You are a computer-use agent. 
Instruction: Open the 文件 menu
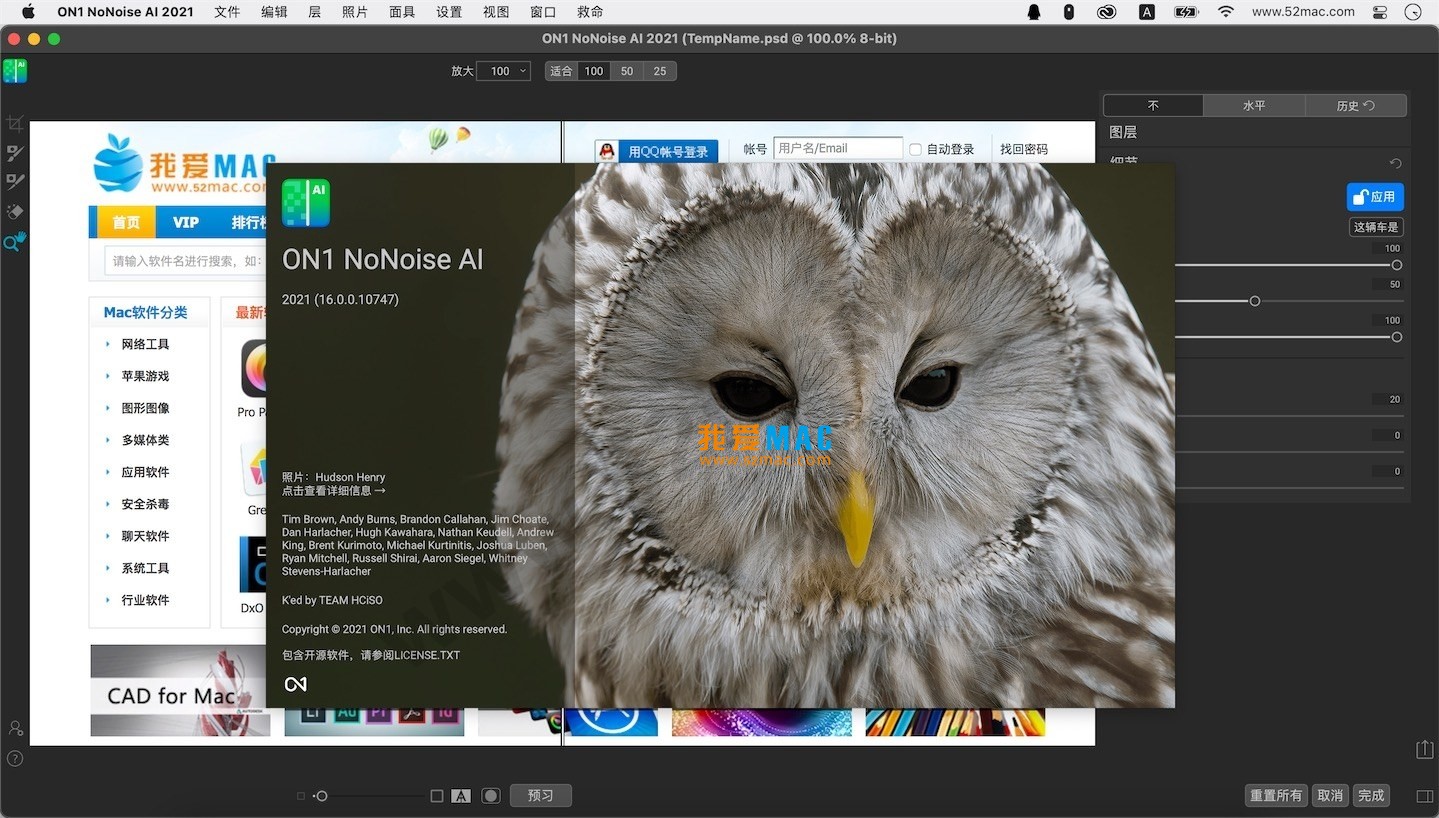tap(227, 12)
